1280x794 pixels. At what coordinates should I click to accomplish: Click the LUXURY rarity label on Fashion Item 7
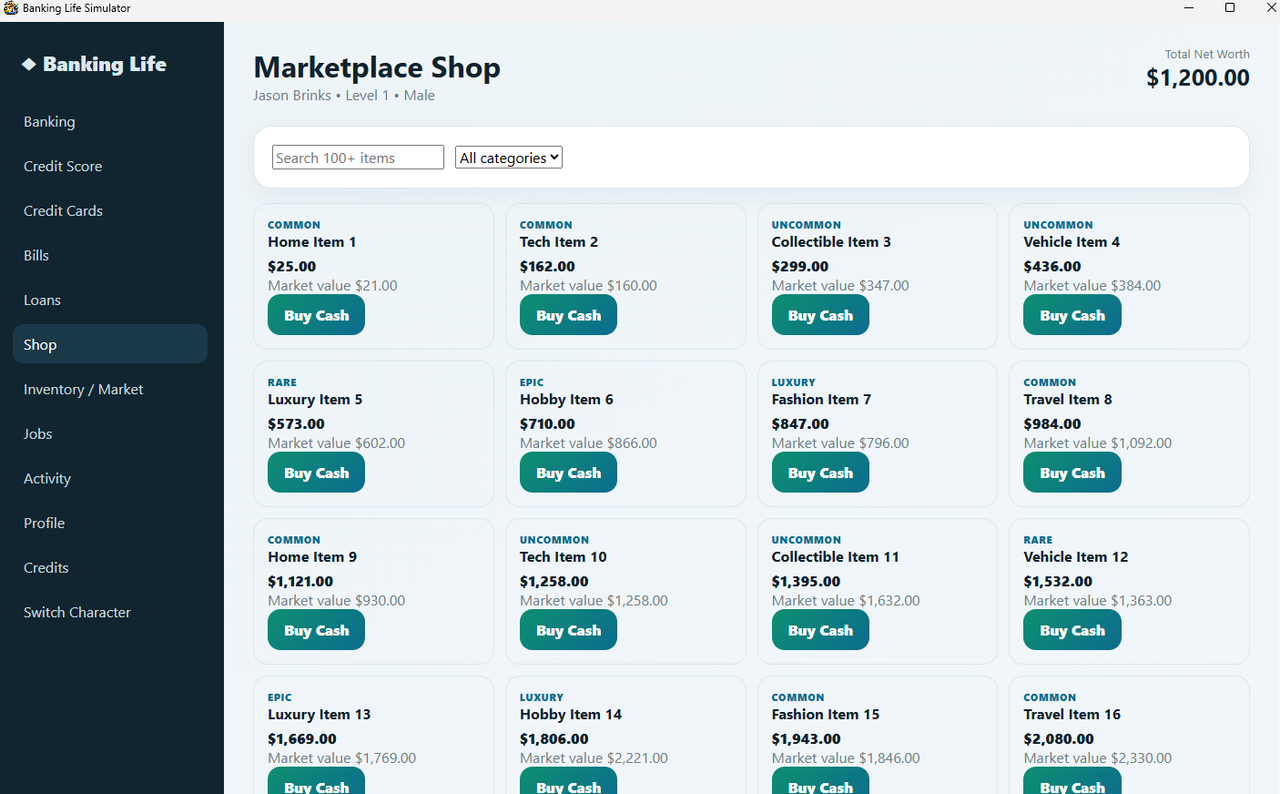pos(794,382)
